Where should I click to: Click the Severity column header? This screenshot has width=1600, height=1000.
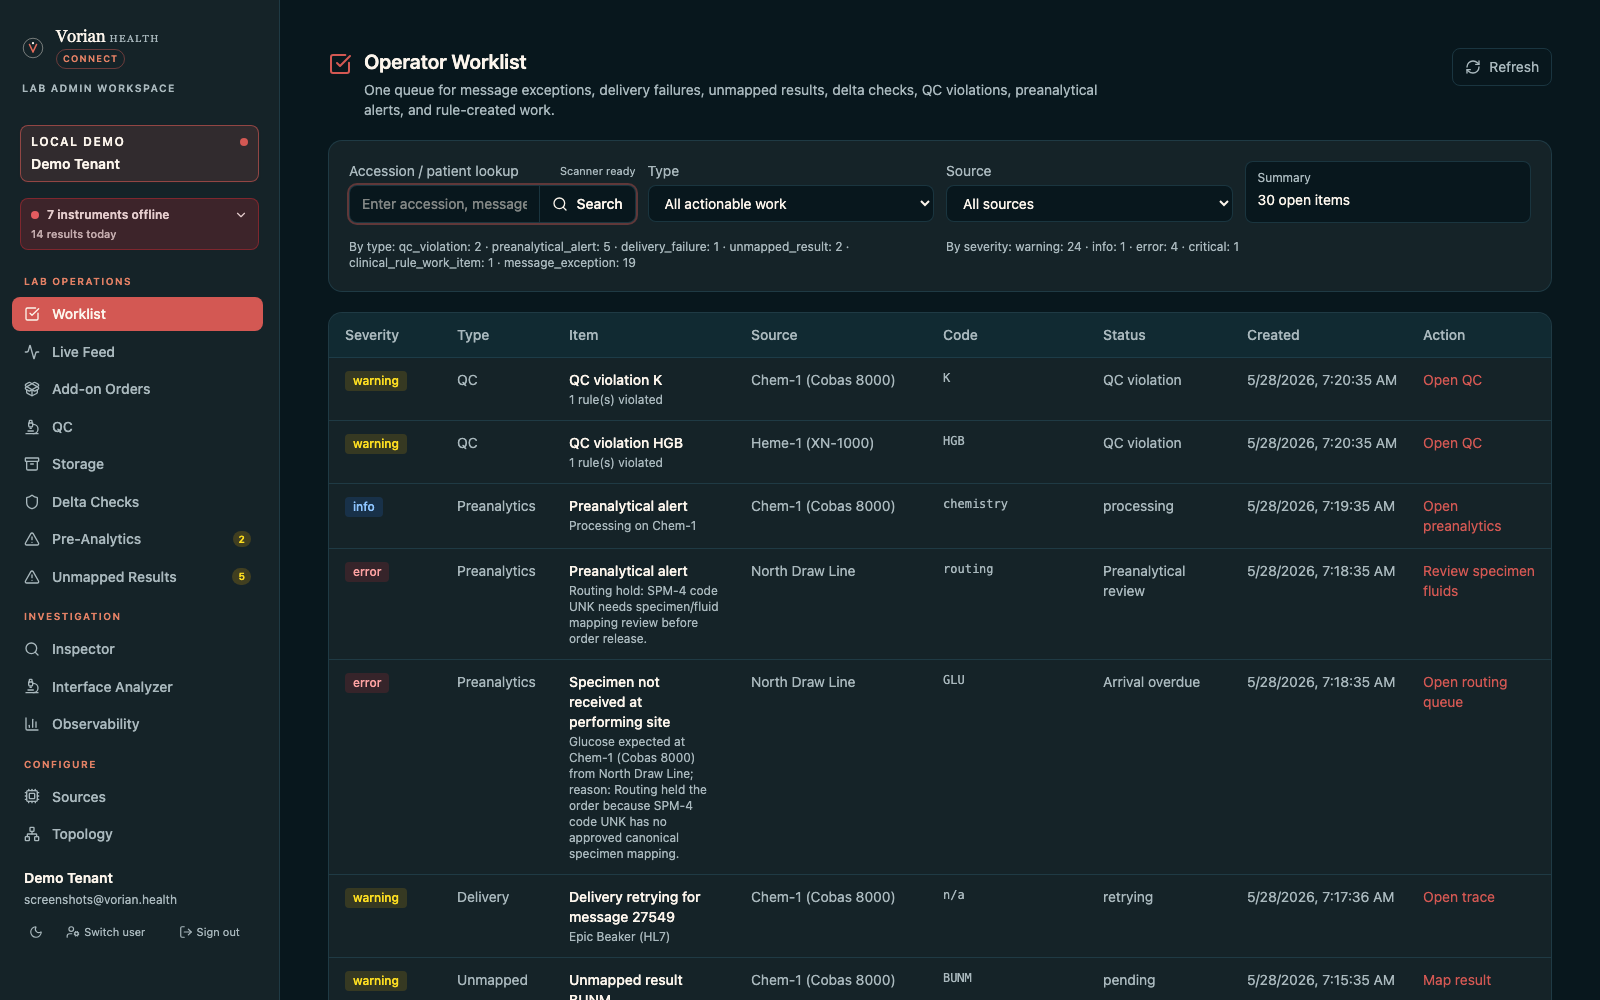(x=372, y=335)
